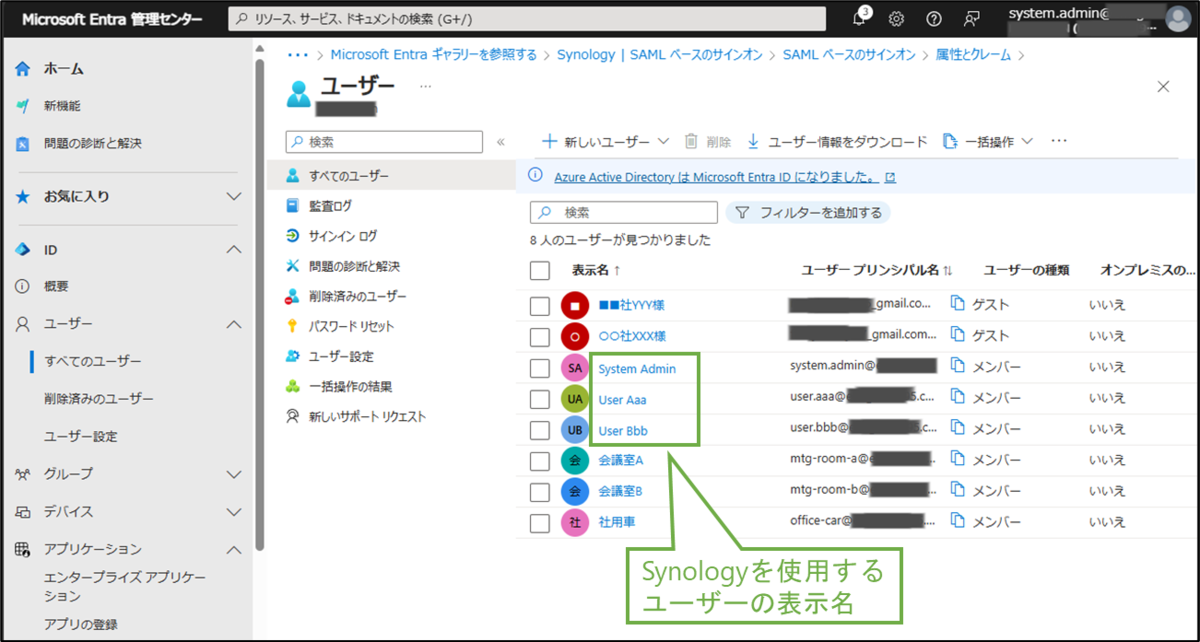Check the box for 会議室B

[540, 492]
